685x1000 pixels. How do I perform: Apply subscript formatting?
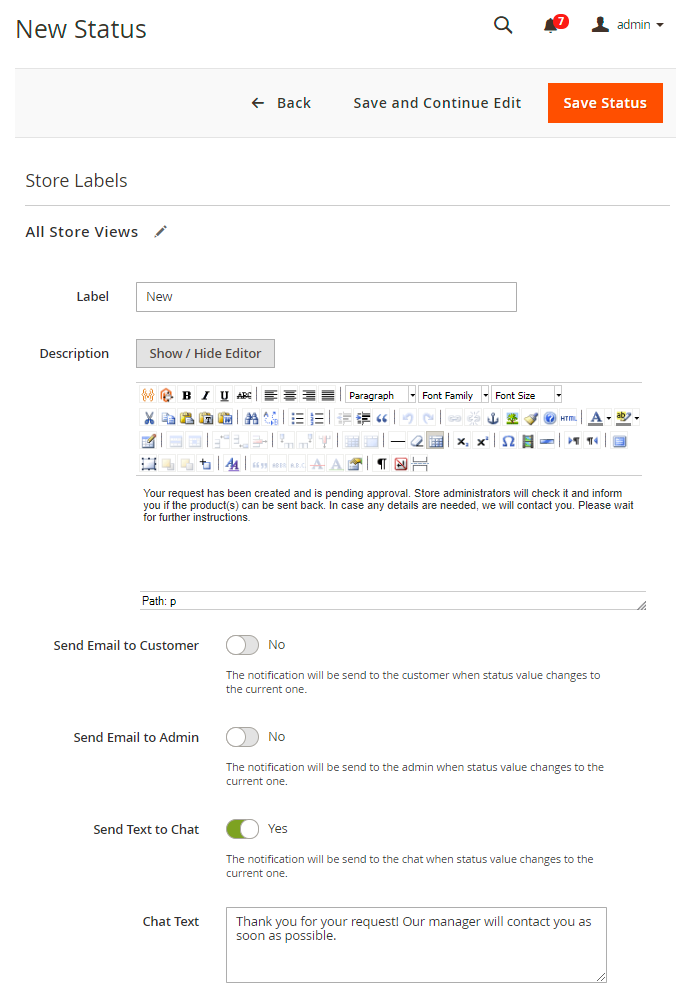tap(463, 441)
